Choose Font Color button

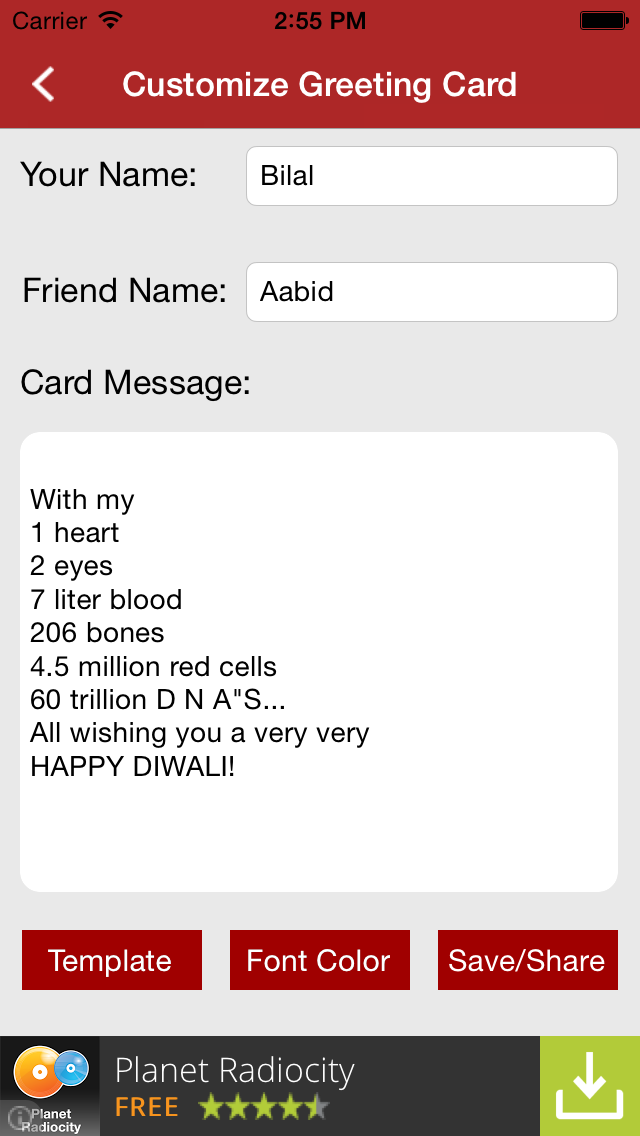[x=319, y=960]
